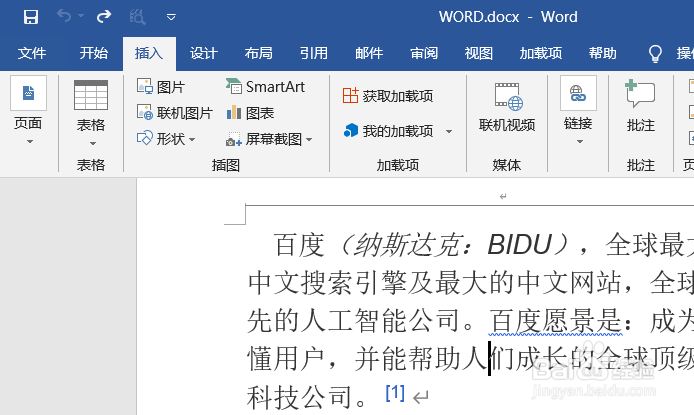Viewport: 694px width, 415px height.
Task: Switch to the 加载项 tab
Action: pos(541,54)
